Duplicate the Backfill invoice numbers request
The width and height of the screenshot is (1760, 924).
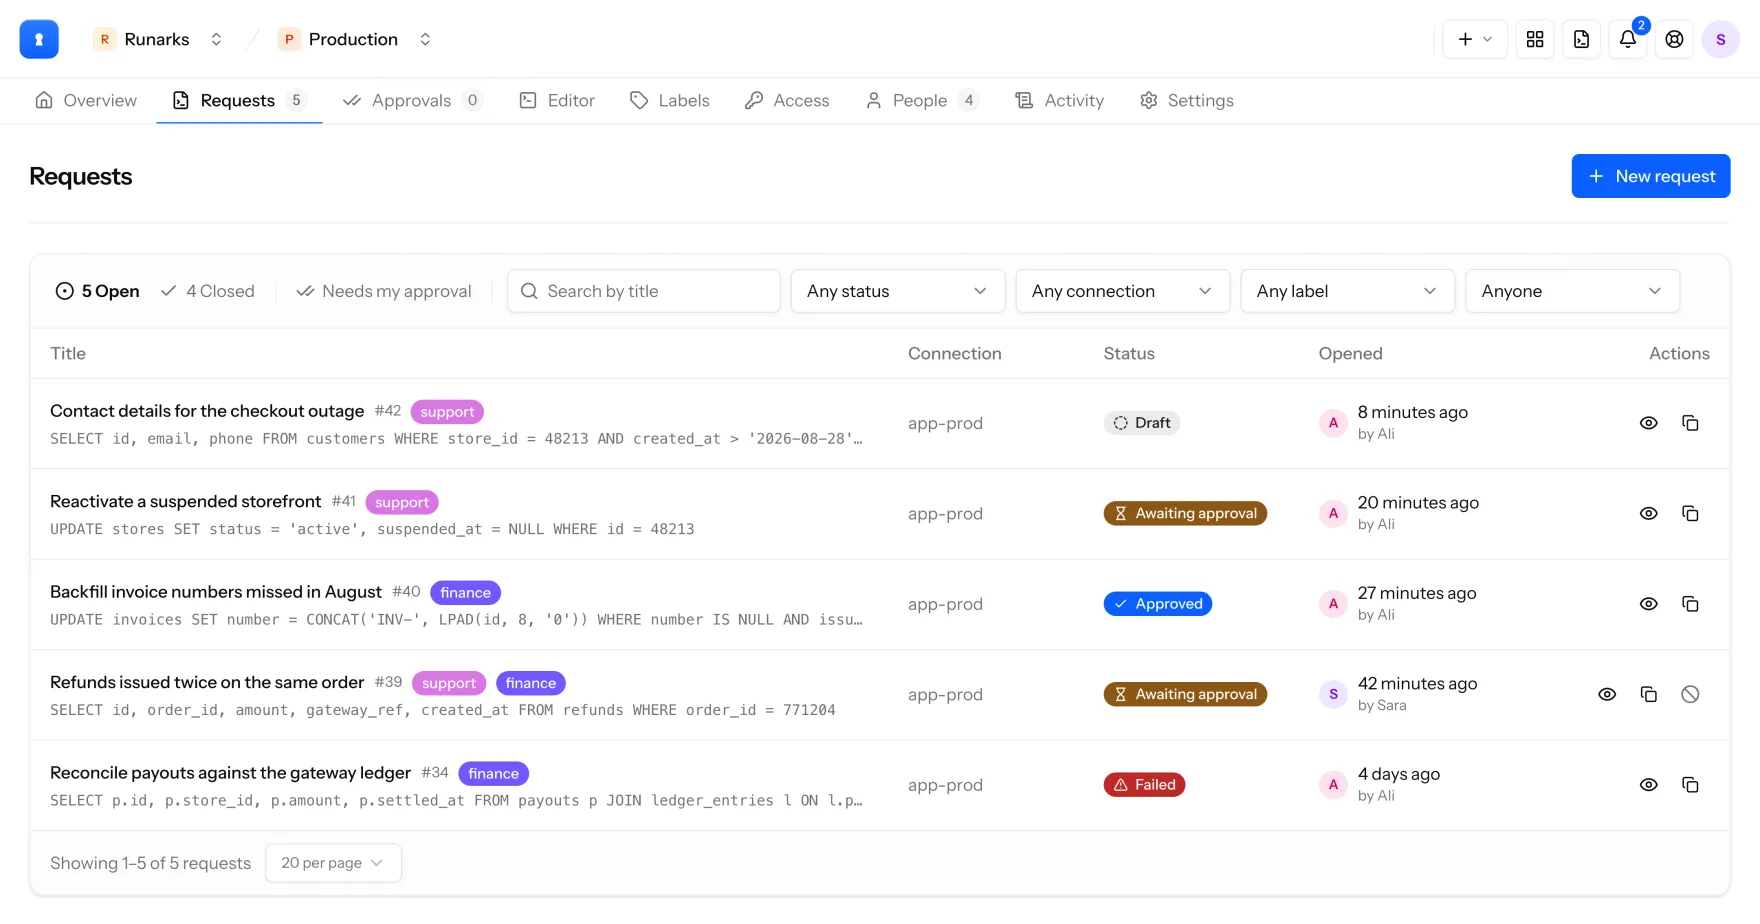click(x=1690, y=604)
